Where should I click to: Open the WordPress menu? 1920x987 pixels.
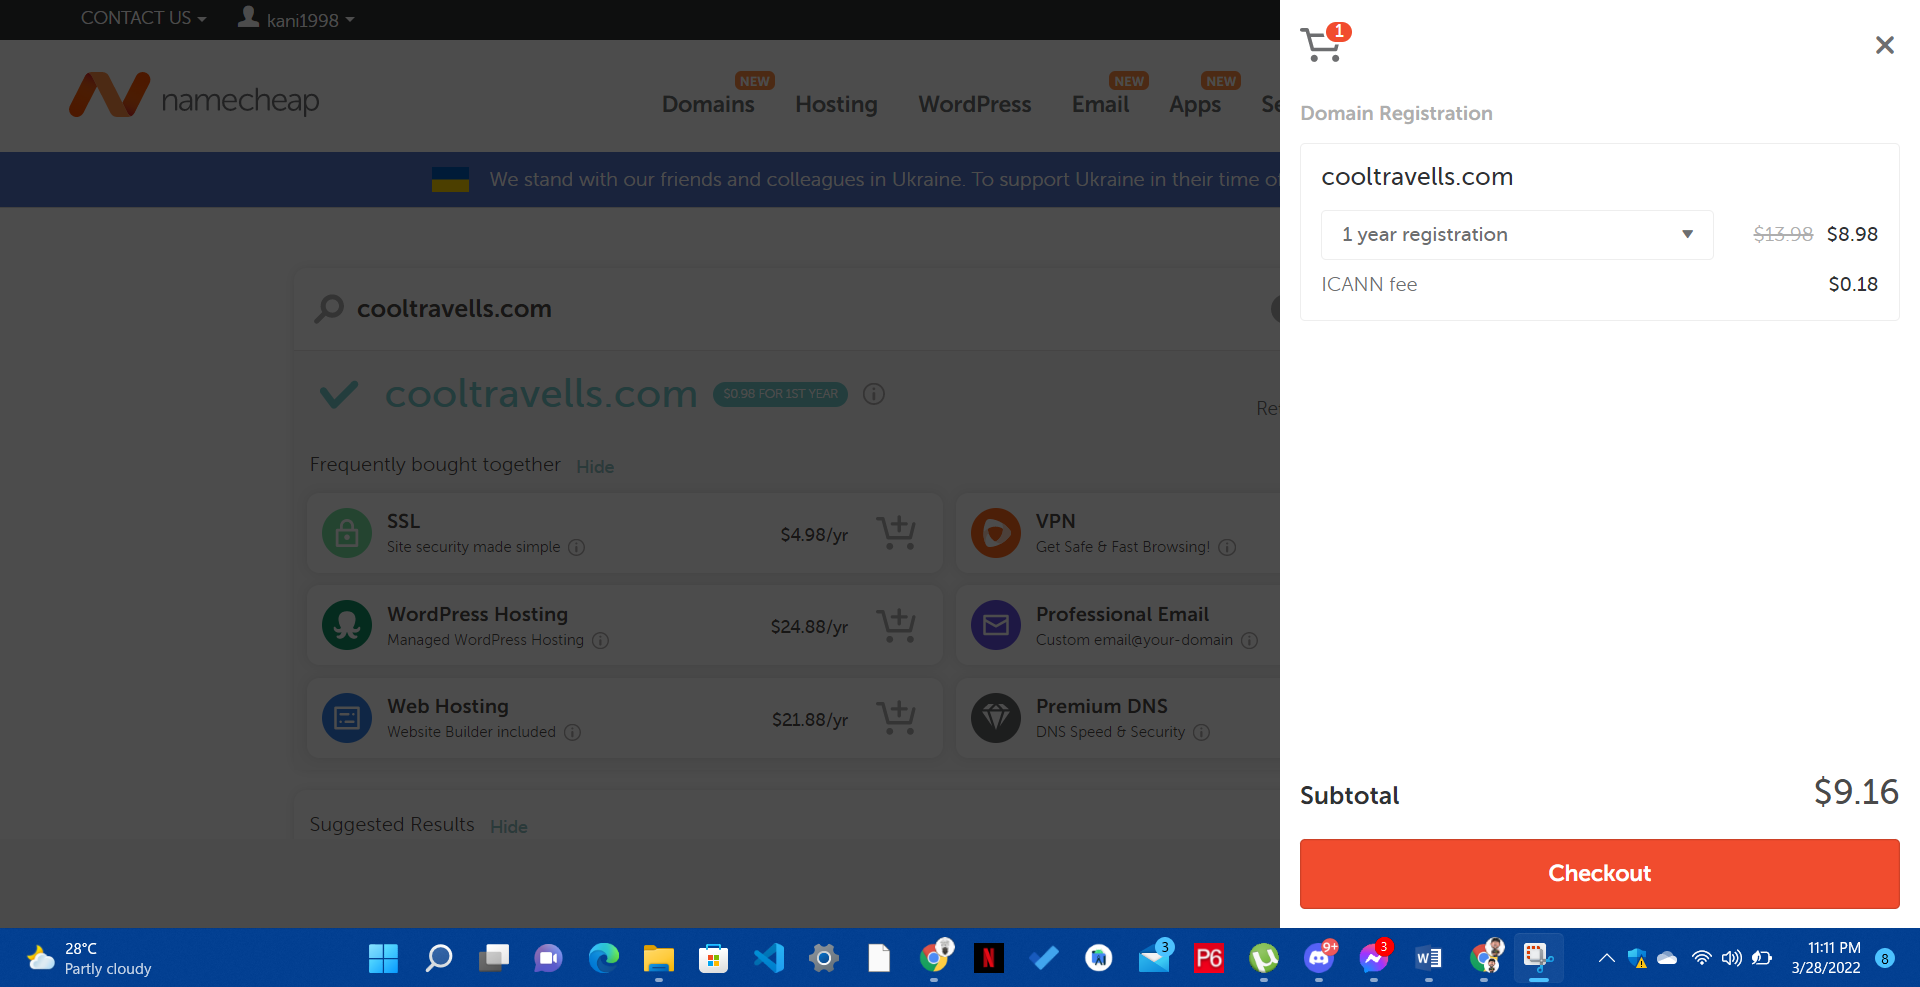coord(974,104)
